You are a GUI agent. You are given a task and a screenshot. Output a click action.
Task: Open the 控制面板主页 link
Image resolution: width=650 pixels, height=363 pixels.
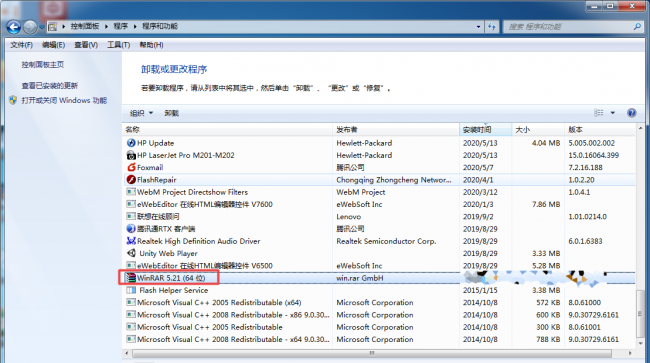(x=43, y=65)
